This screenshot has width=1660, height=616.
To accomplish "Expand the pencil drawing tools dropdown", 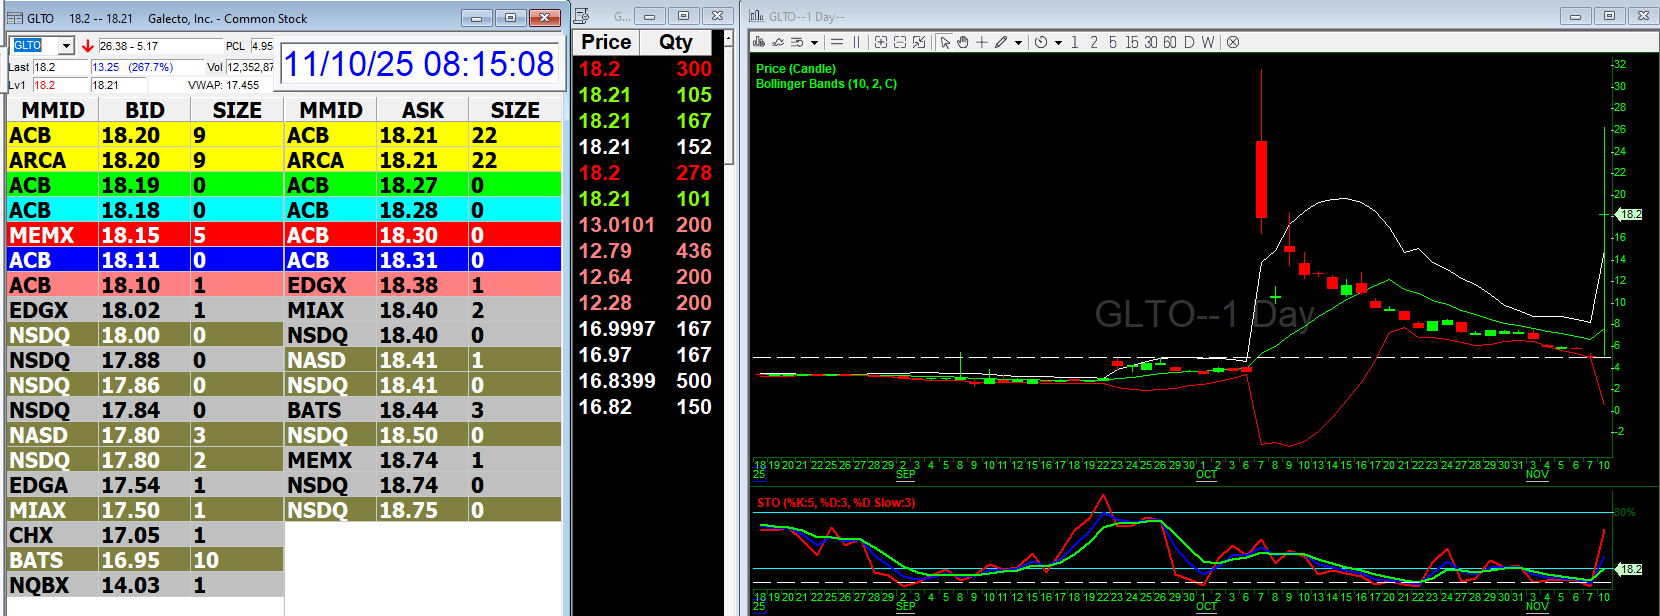I will pyautogui.click(x=1018, y=43).
